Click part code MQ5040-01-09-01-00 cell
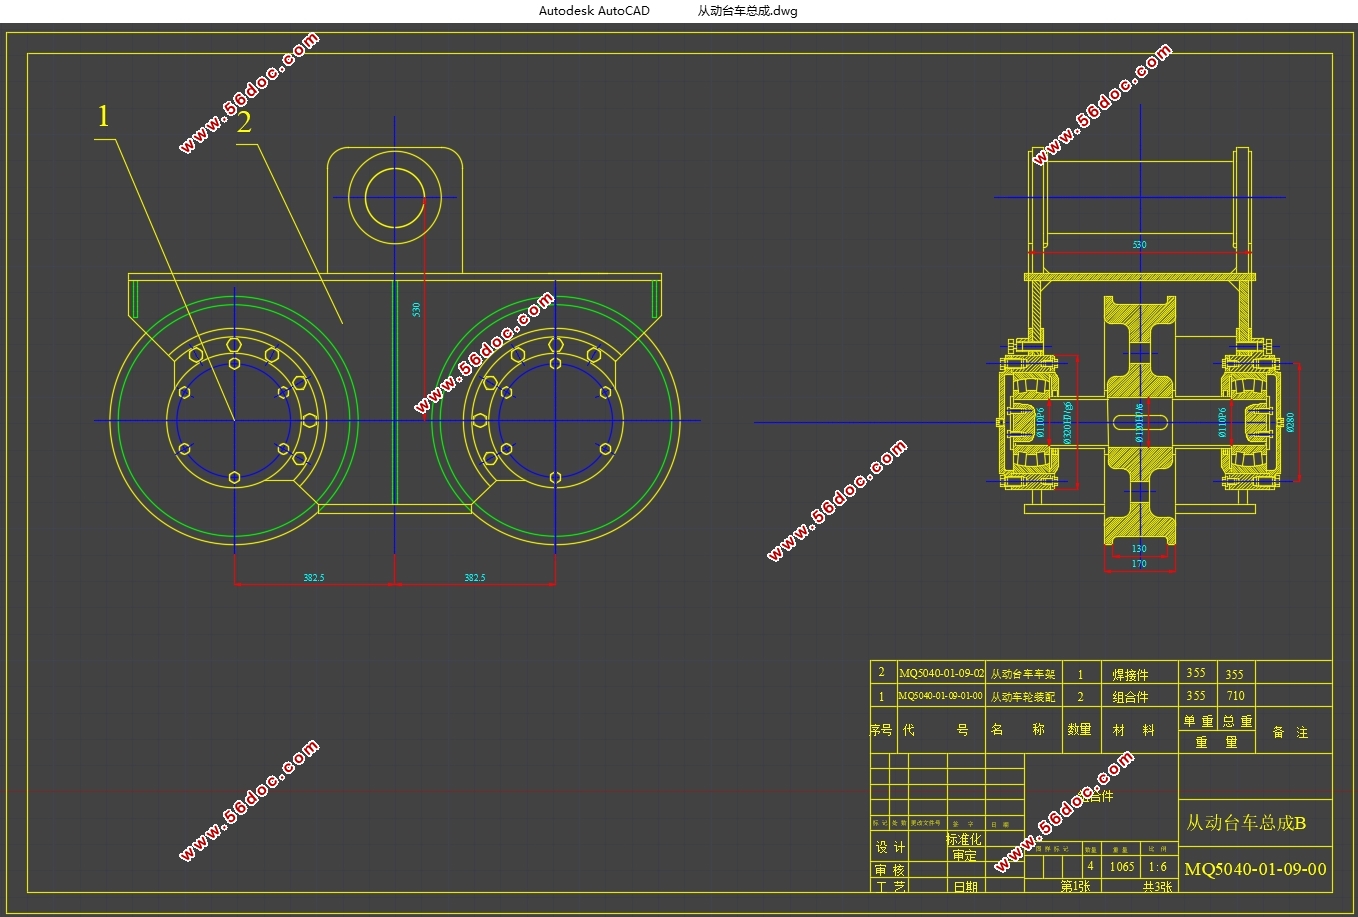1358x917 pixels. pos(941,696)
